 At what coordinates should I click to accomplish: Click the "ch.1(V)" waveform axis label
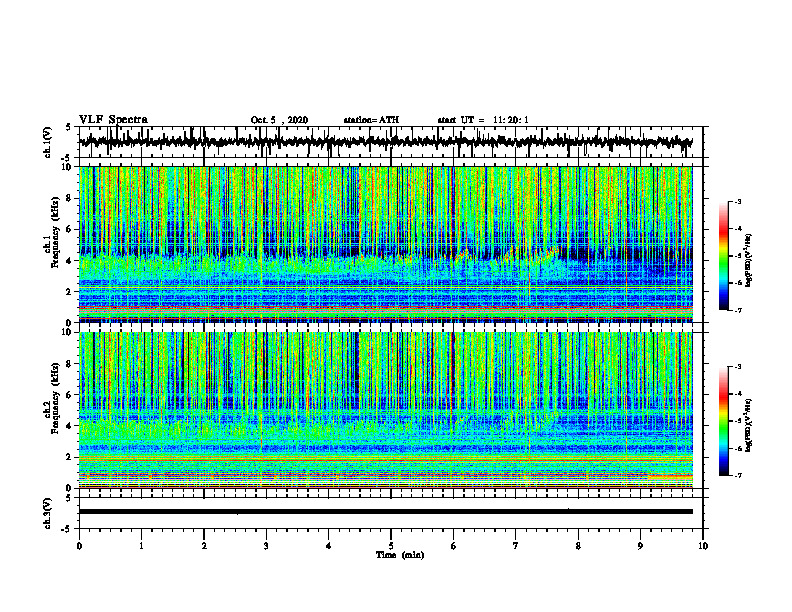pyautogui.click(x=48, y=142)
